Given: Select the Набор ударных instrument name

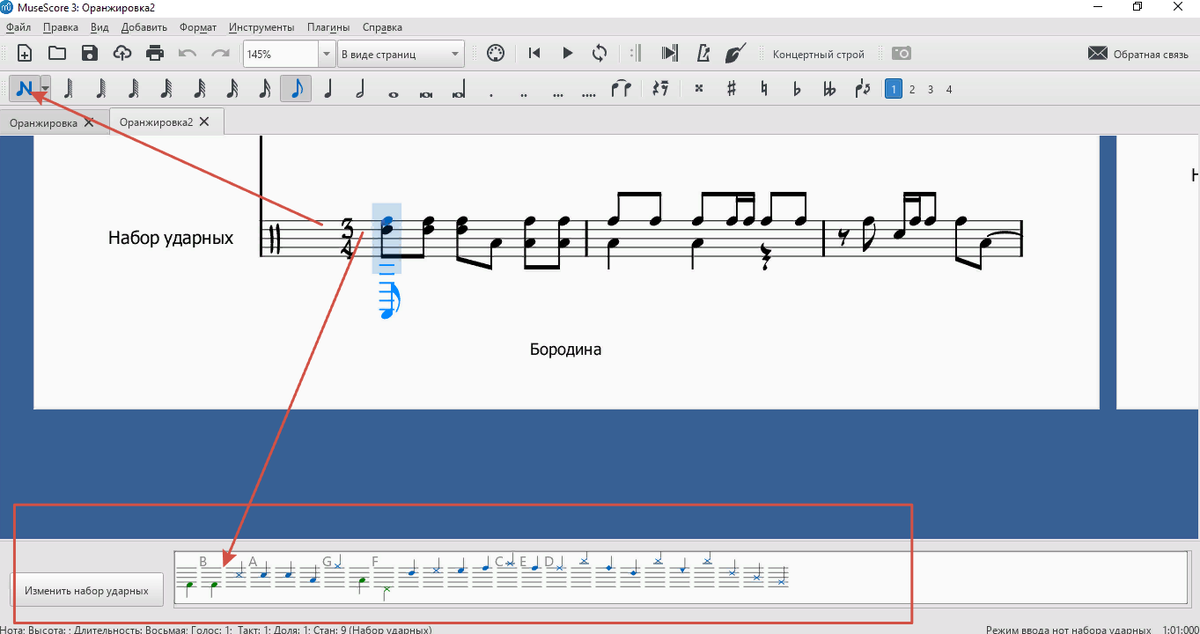Looking at the screenshot, I should [x=171, y=238].
